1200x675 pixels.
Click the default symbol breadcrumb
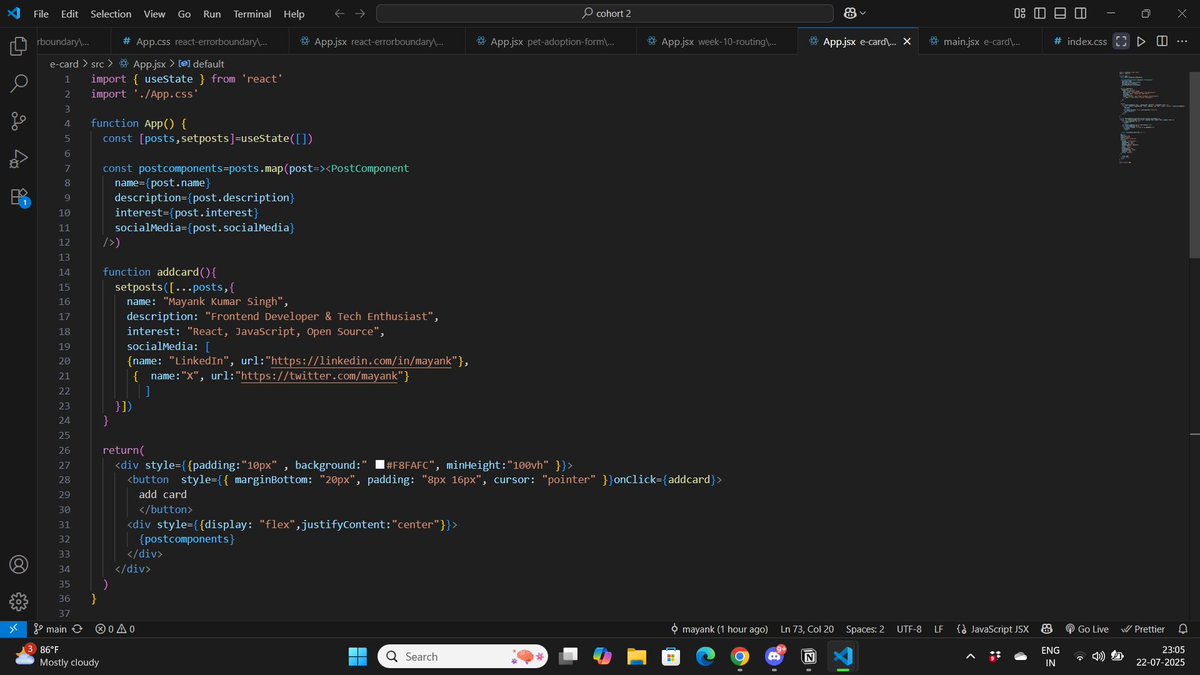point(201,63)
